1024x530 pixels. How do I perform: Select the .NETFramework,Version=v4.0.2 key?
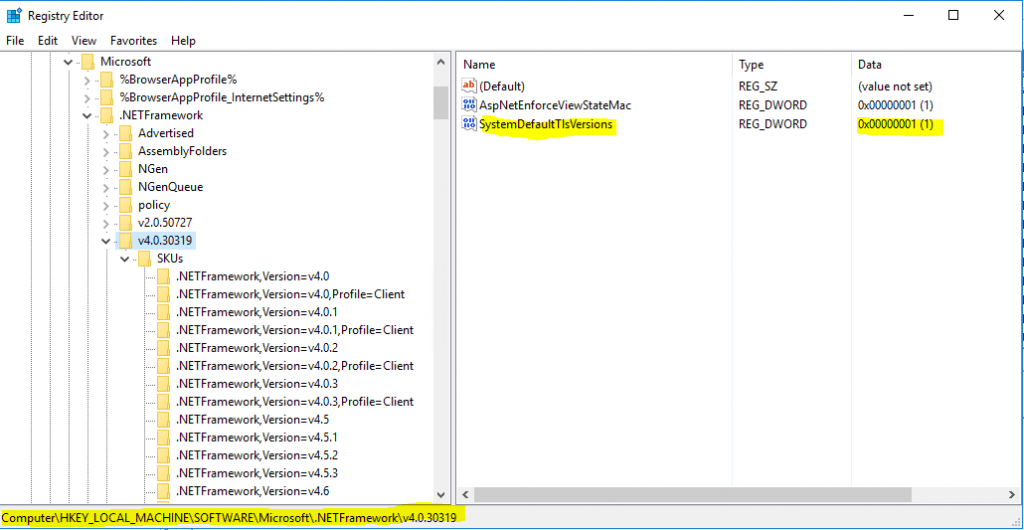coord(257,348)
